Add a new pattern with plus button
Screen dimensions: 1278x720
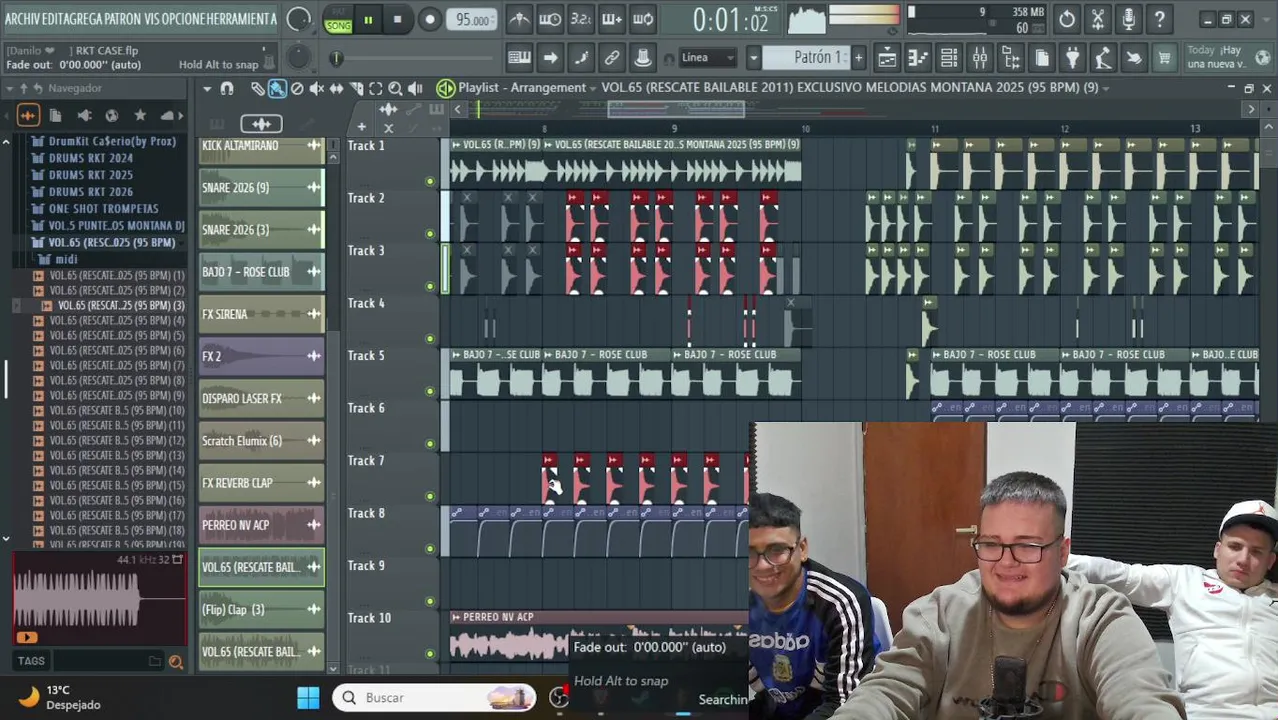(x=859, y=58)
